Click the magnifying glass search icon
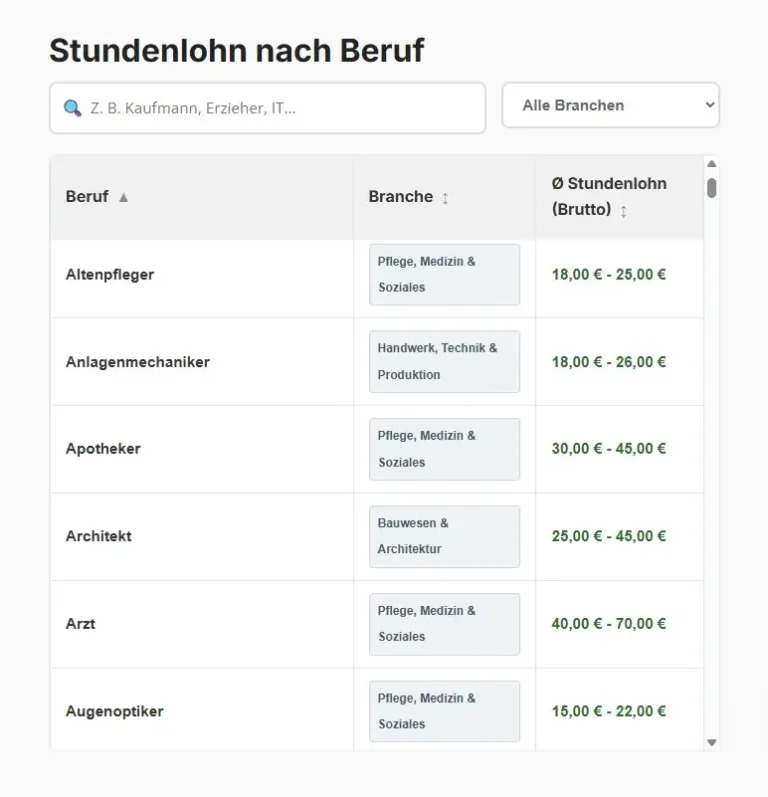Image resolution: width=768 pixels, height=797 pixels. pyautogui.click(x=72, y=108)
